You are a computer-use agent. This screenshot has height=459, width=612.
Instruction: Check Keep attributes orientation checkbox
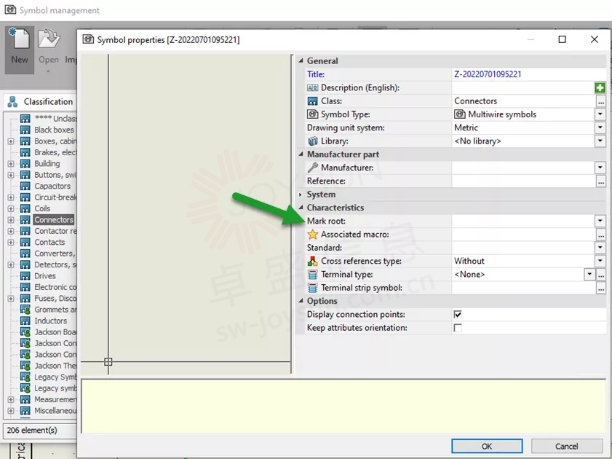point(457,328)
